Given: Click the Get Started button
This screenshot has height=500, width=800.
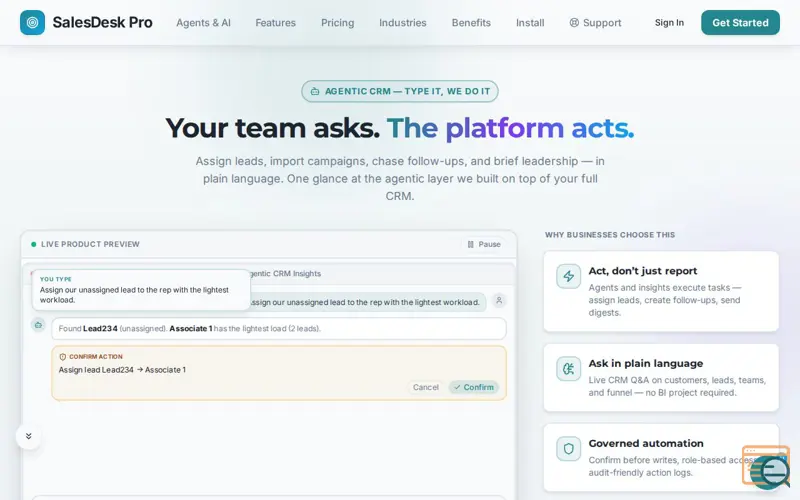Looking at the screenshot, I should [x=740, y=22].
